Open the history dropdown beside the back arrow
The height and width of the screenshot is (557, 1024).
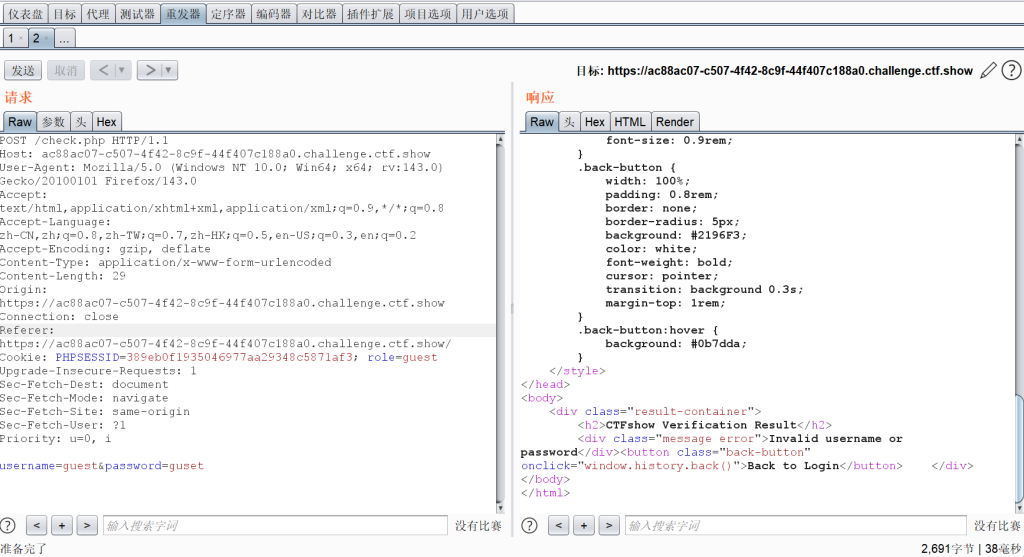[x=122, y=70]
